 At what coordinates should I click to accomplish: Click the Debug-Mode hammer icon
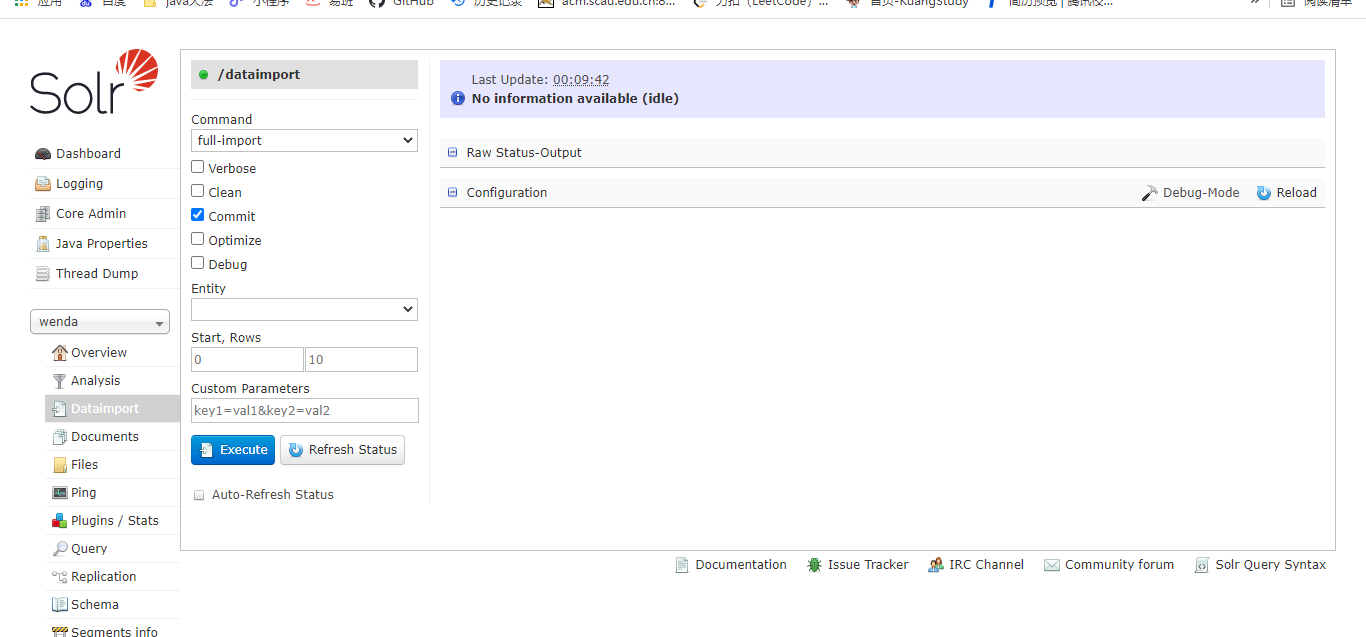point(1150,193)
